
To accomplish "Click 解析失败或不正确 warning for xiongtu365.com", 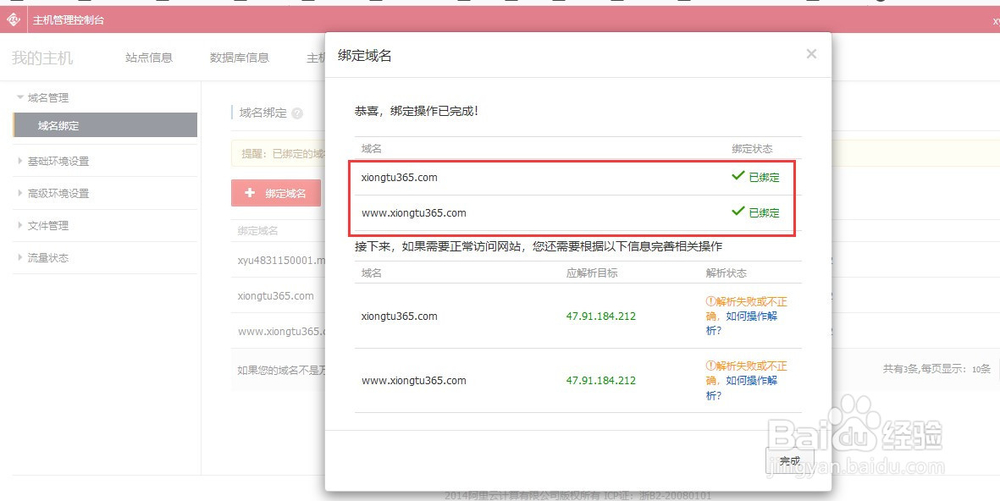I will pos(746,301).
